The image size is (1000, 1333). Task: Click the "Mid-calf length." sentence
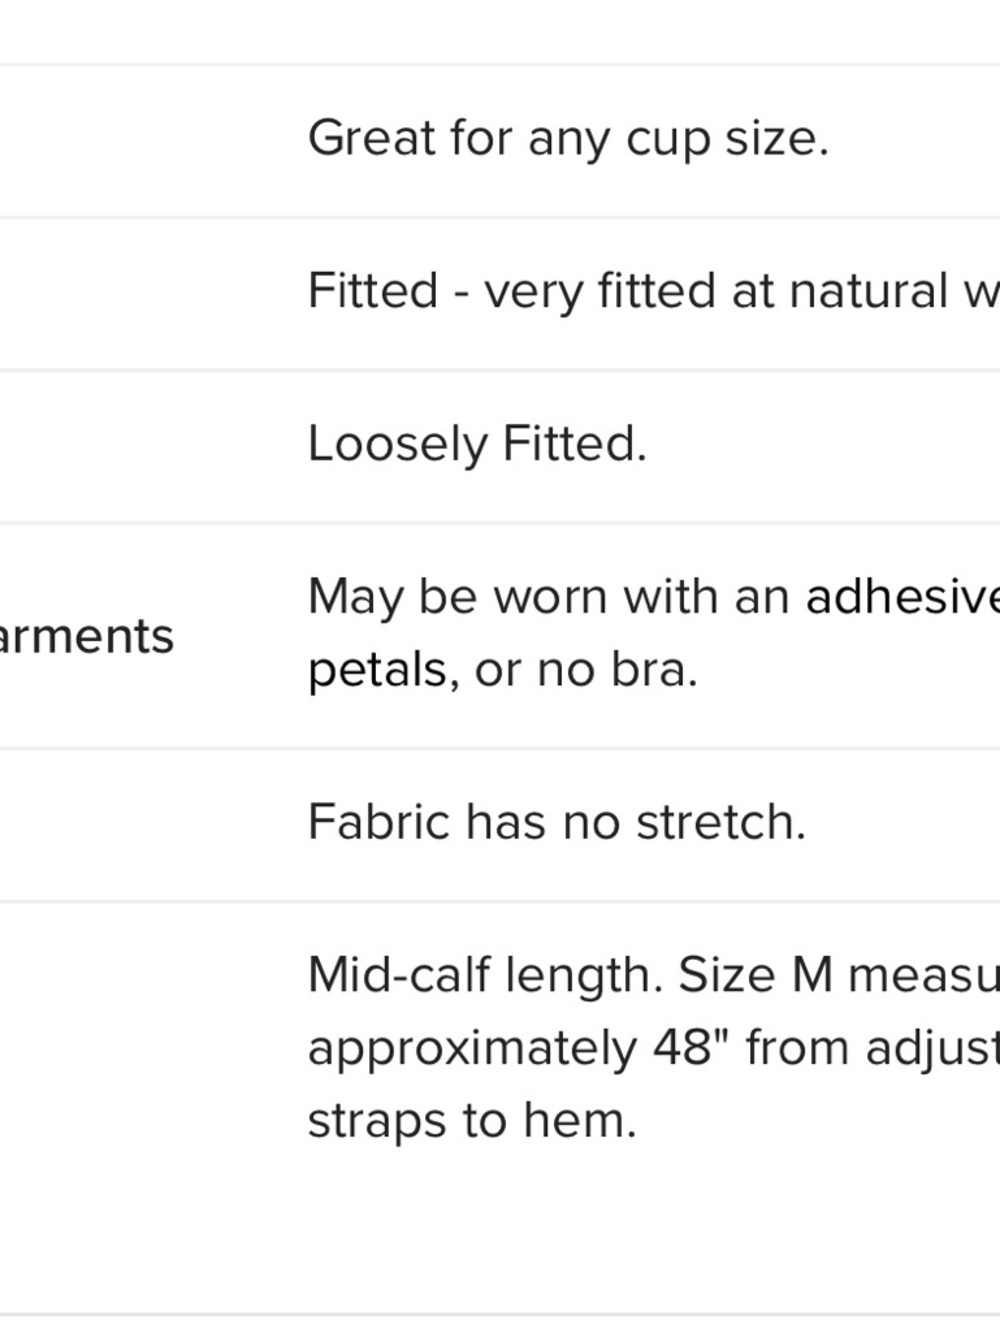pos(485,975)
